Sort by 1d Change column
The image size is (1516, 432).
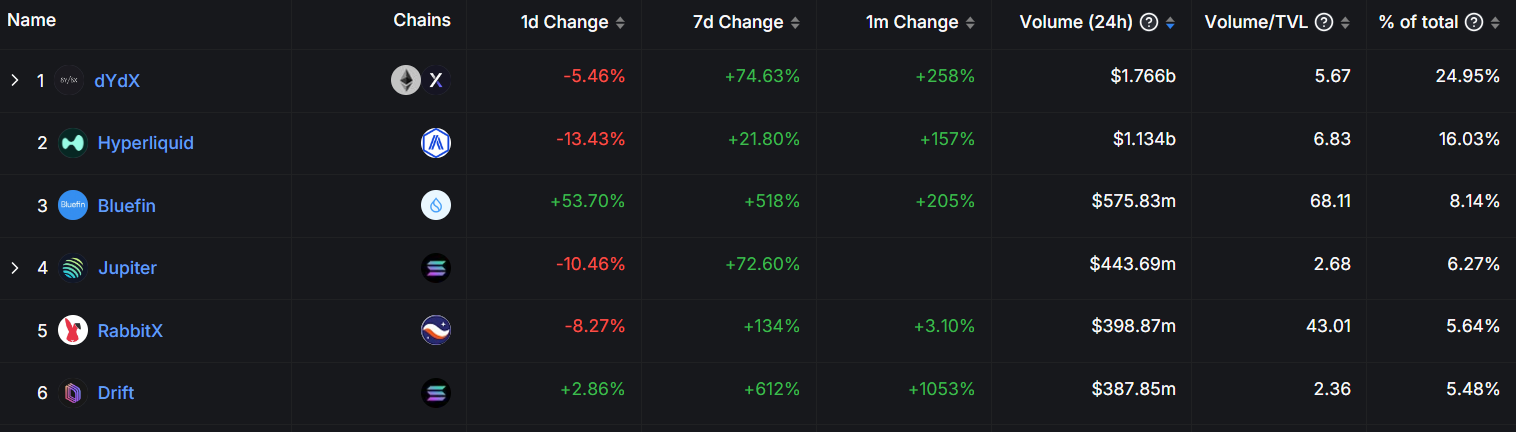point(620,22)
